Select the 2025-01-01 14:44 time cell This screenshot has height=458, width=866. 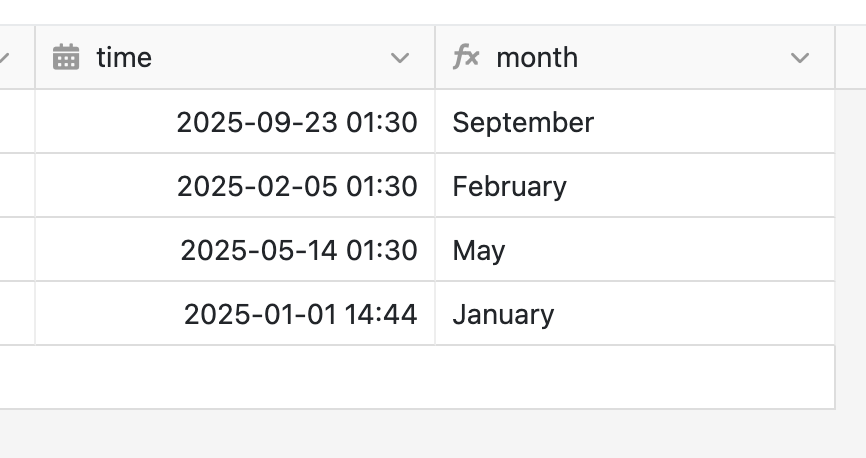(x=300, y=314)
